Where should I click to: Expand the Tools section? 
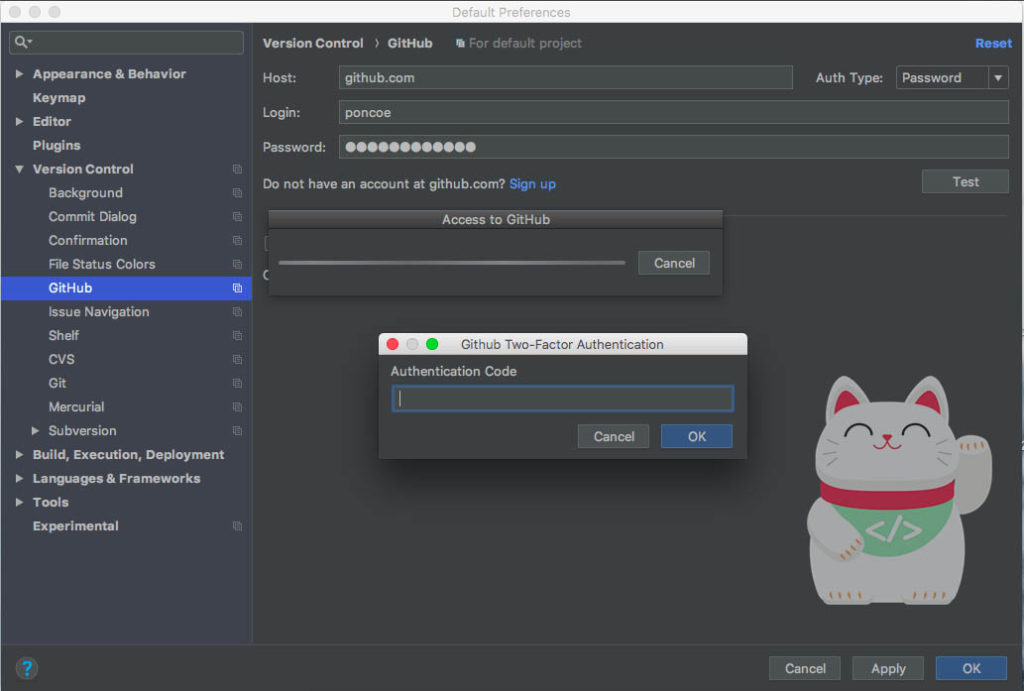click(20, 502)
